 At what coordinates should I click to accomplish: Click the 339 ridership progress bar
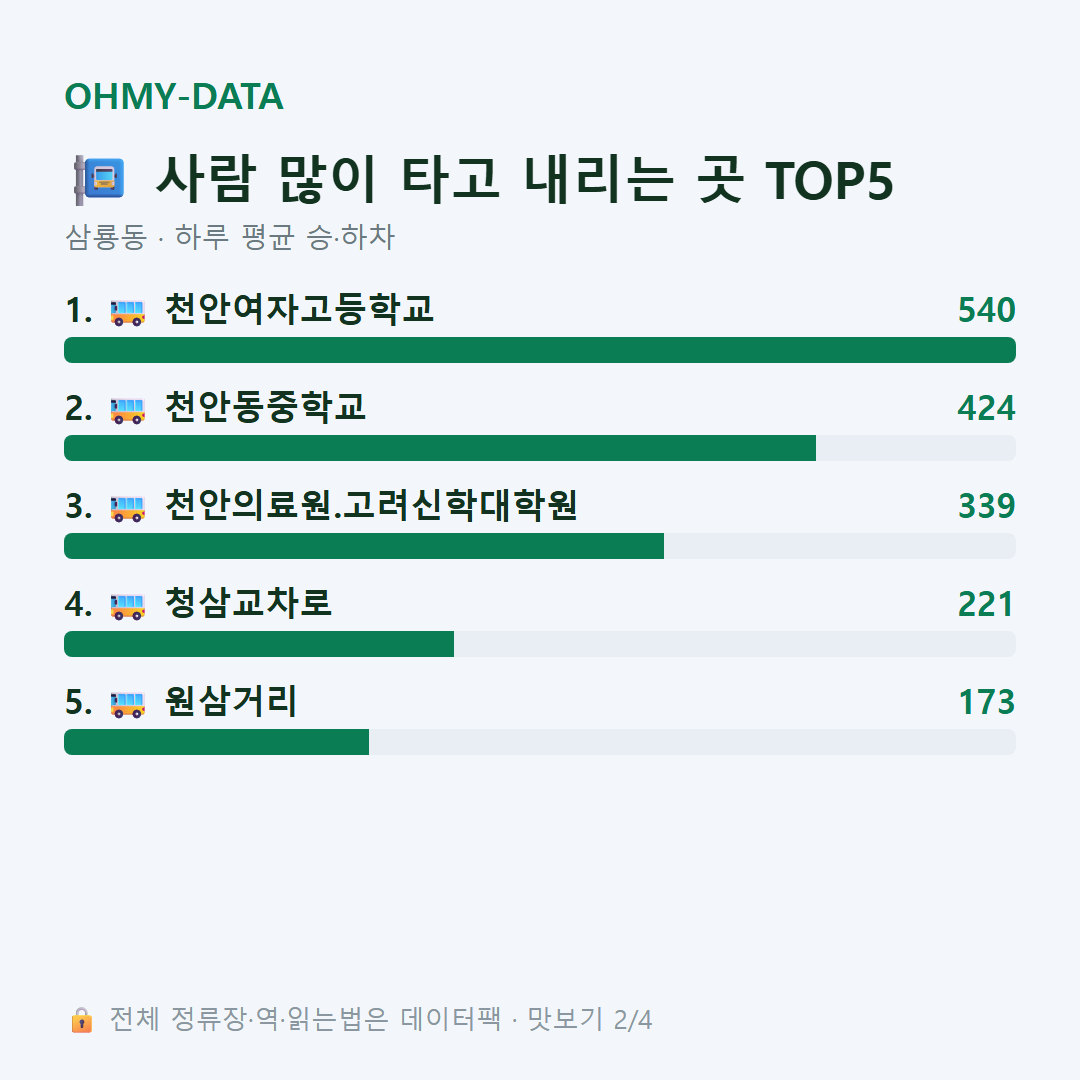coord(540,546)
